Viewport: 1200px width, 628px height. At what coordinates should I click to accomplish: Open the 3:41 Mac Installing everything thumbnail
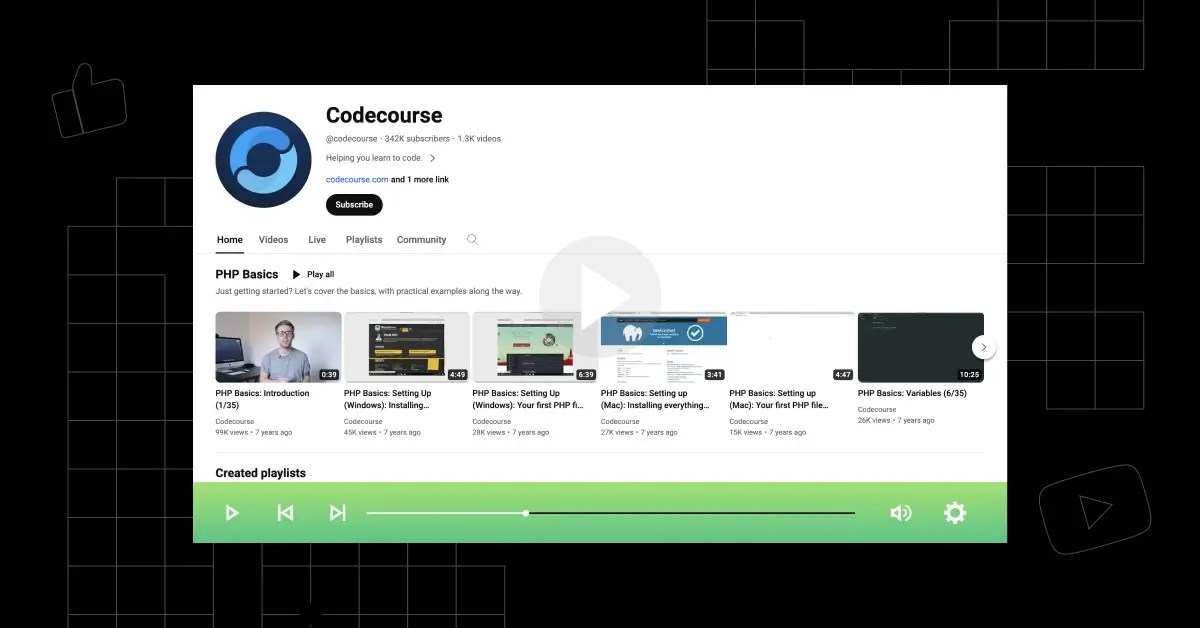tap(664, 347)
